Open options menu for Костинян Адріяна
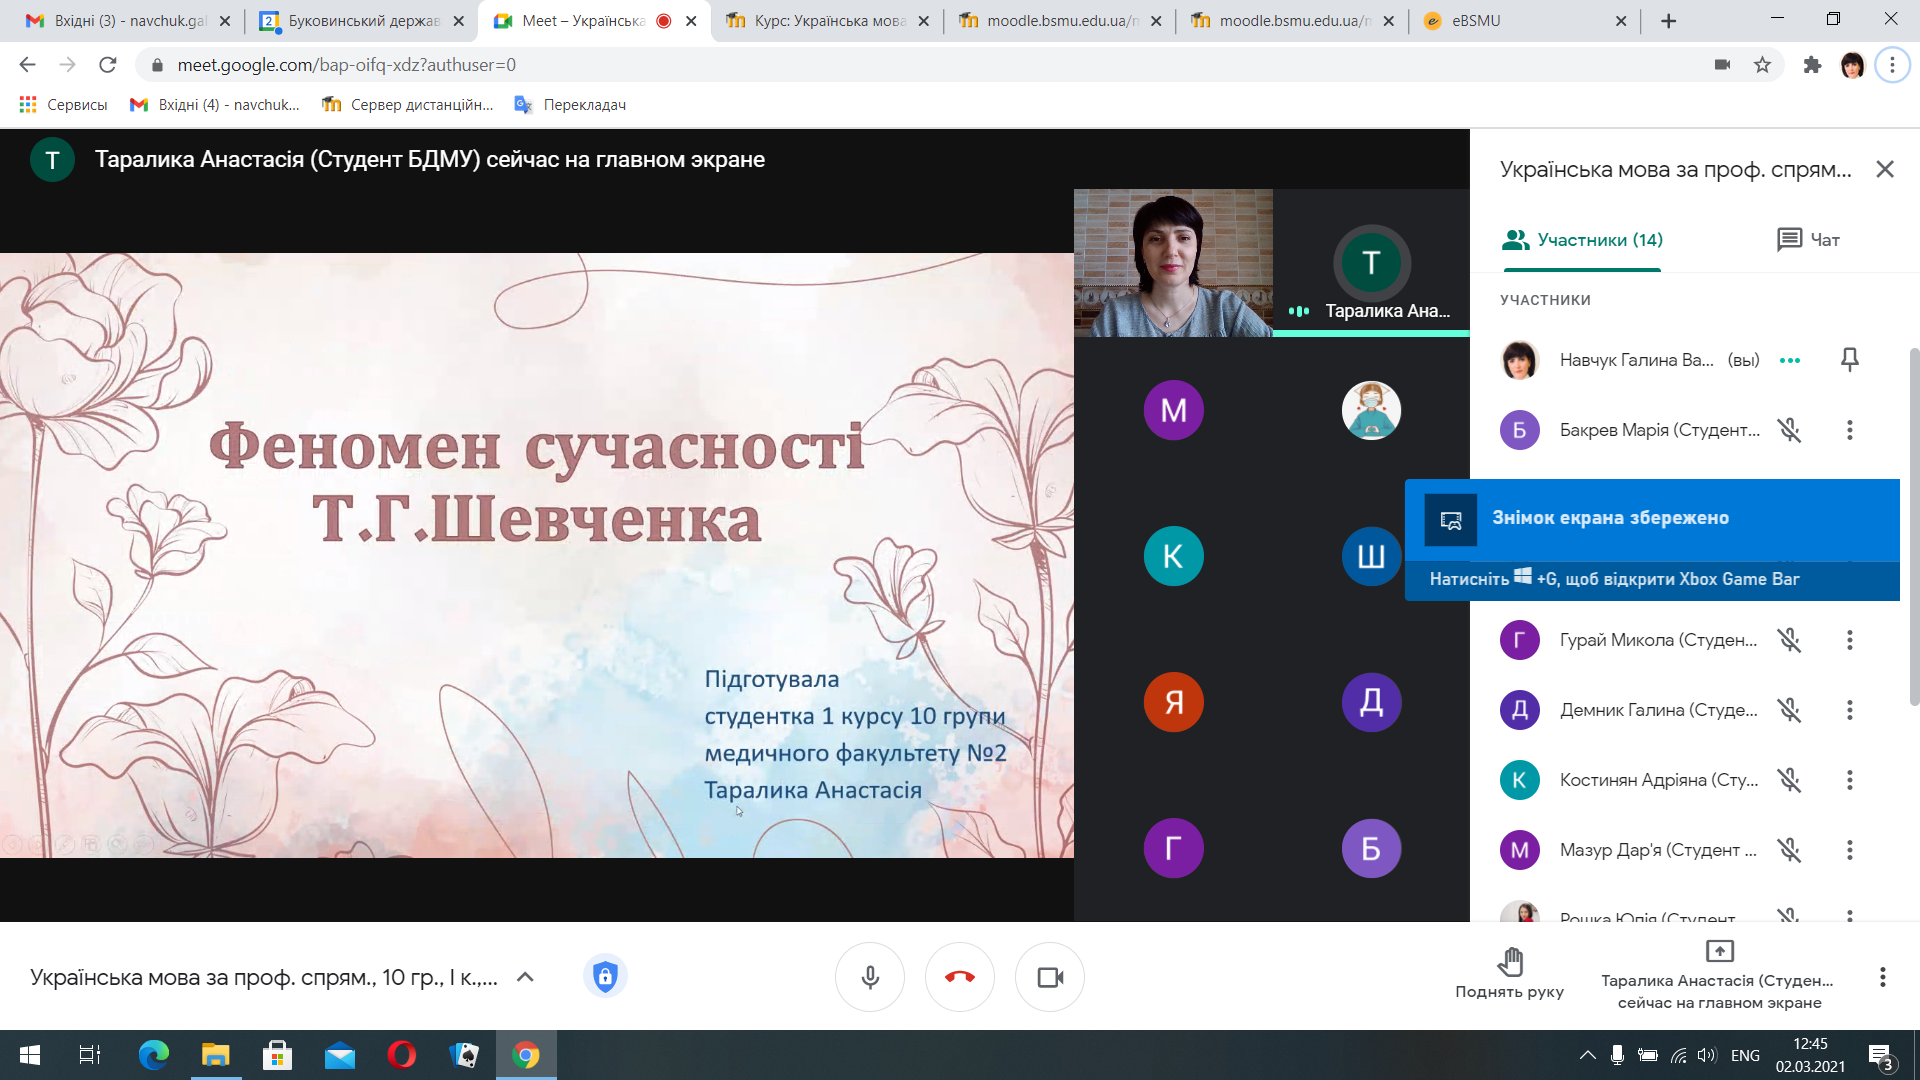This screenshot has height=1080, width=1920. tap(1849, 780)
